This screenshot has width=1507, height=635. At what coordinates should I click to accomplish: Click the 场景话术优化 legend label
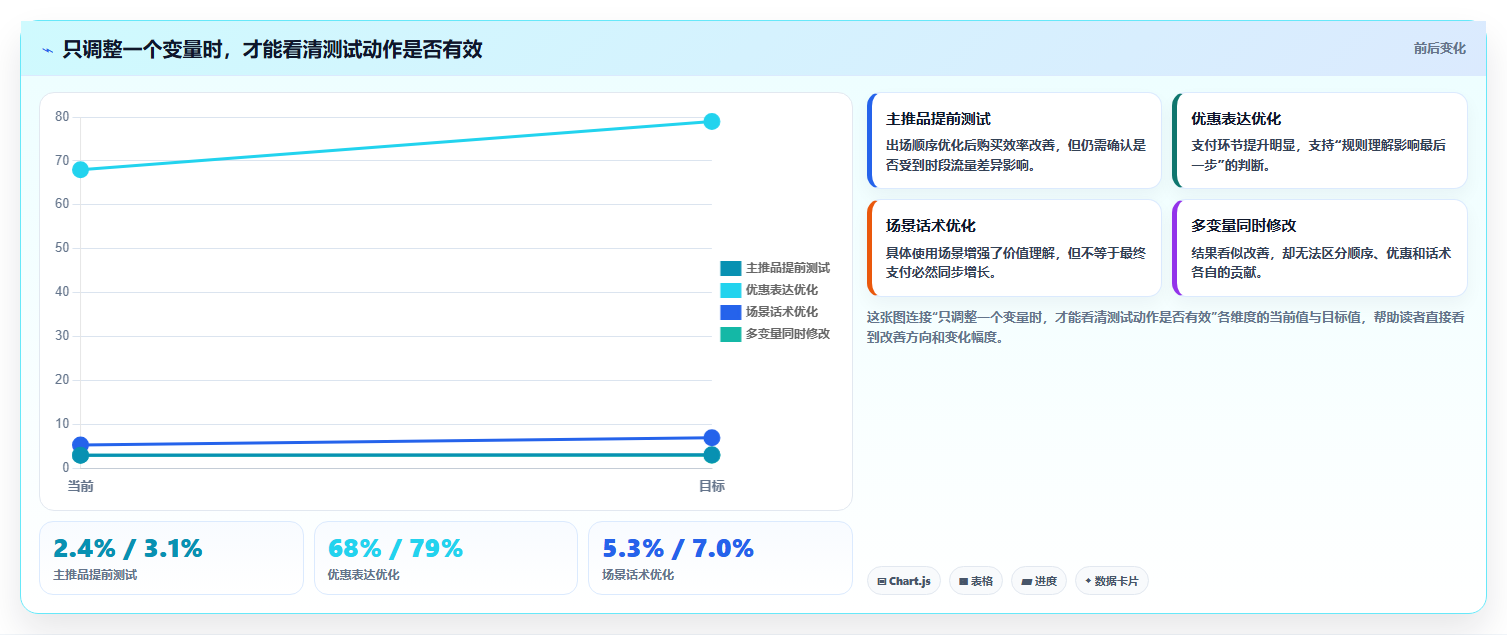click(781, 312)
